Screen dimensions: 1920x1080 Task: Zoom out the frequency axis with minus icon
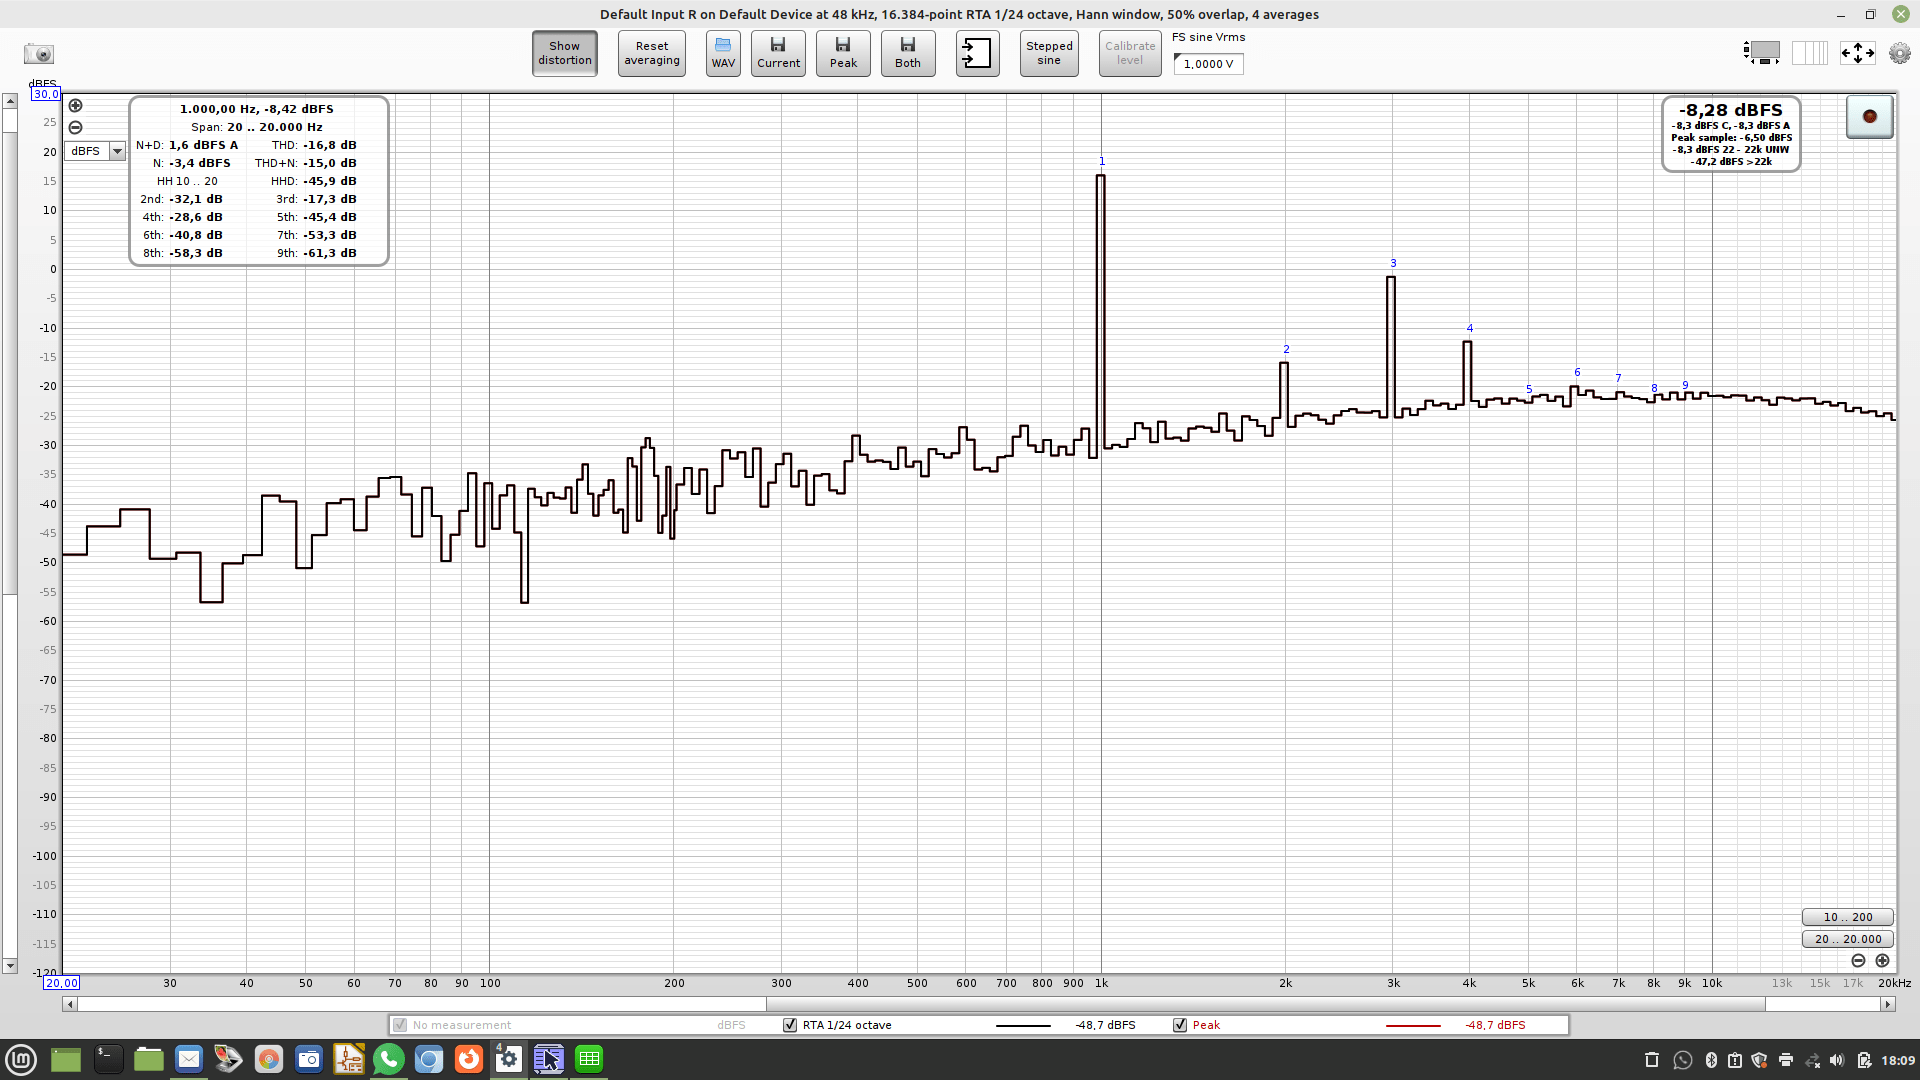point(1858,960)
